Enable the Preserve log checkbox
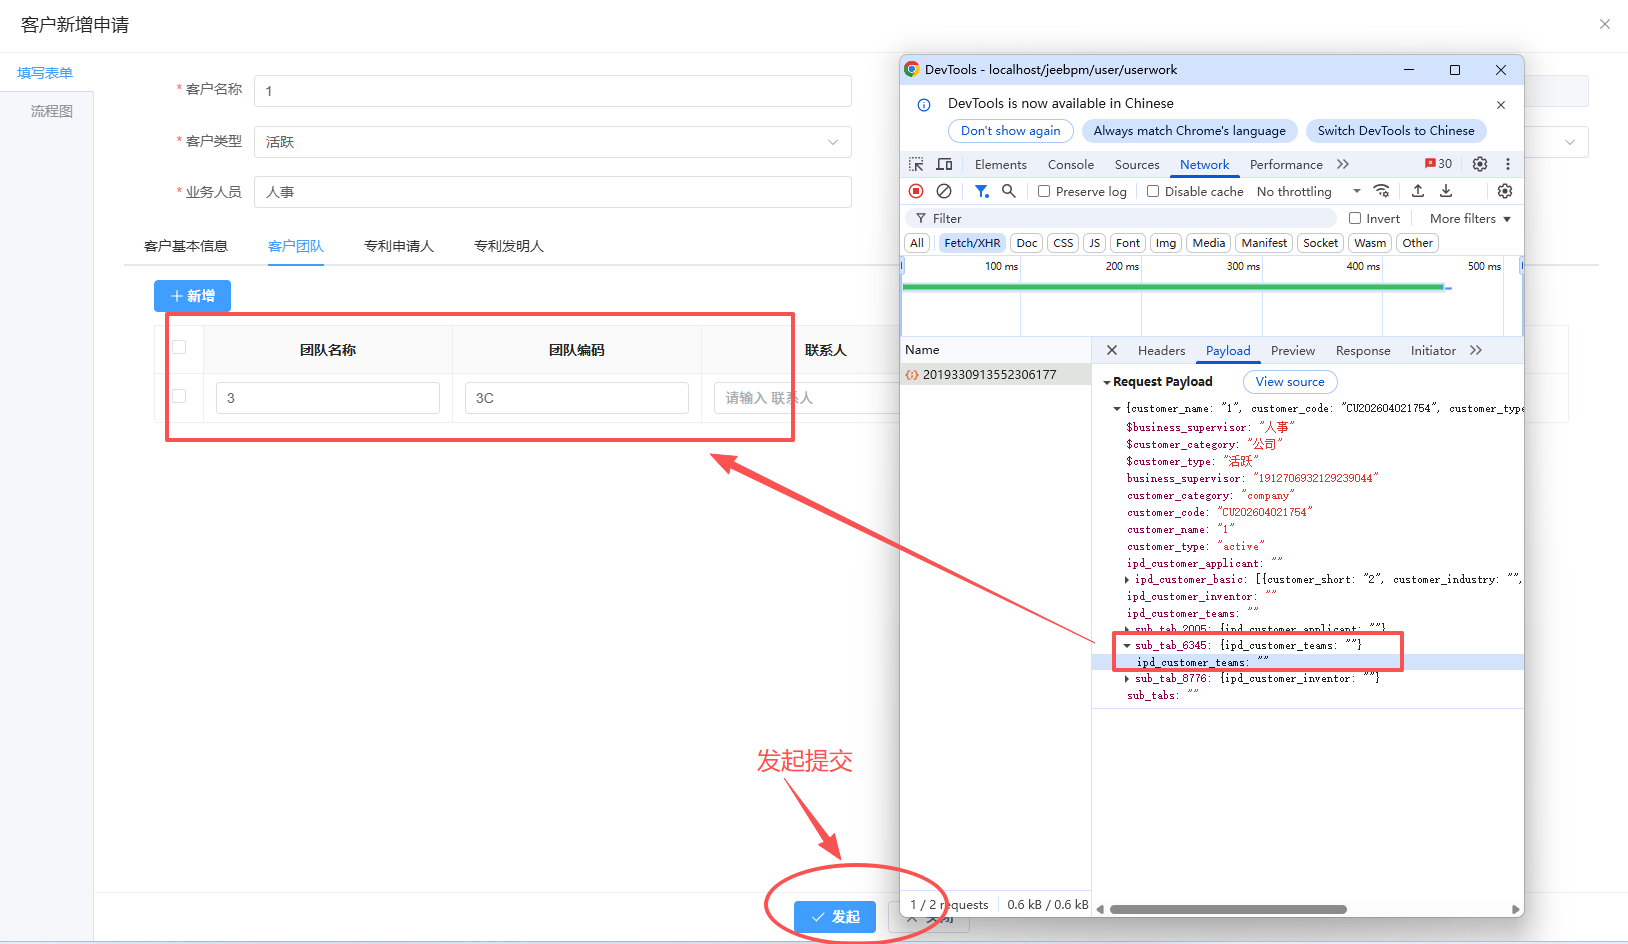 click(1044, 191)
